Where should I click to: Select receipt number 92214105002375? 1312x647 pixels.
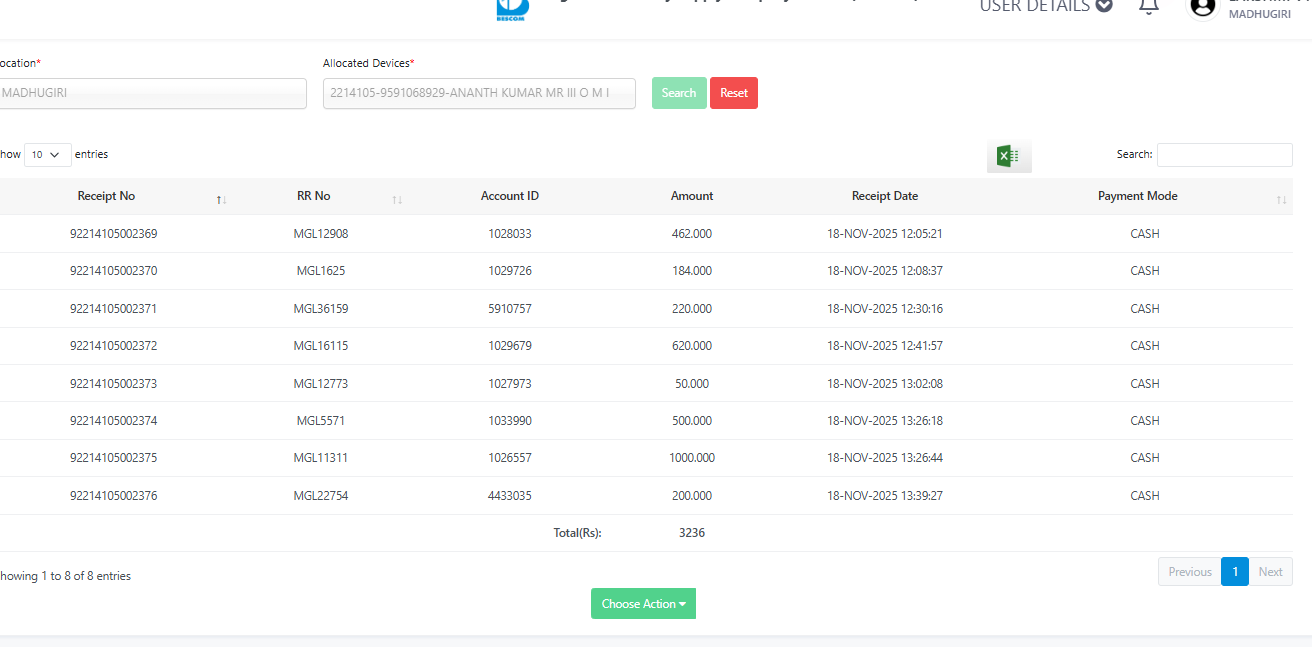(x=113, y=458)
